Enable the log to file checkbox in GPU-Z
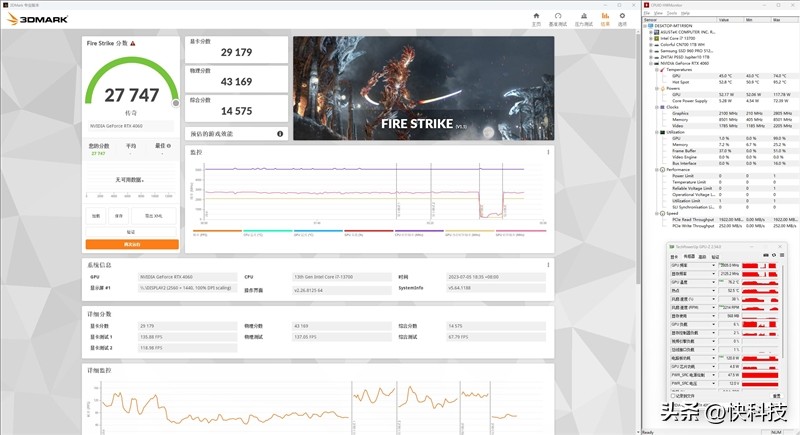 point(673,396)
